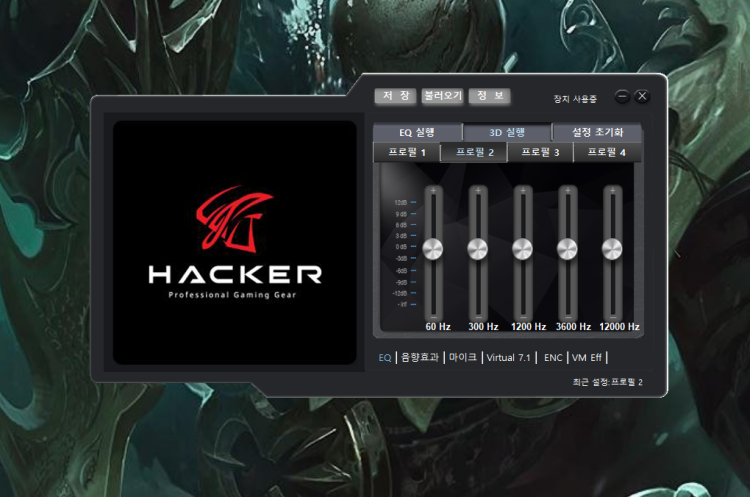Click minus icon below 1200 Hz slider
Image resolution: width=750 pixels, height=497 pixels.
click(x=523, y=317)
